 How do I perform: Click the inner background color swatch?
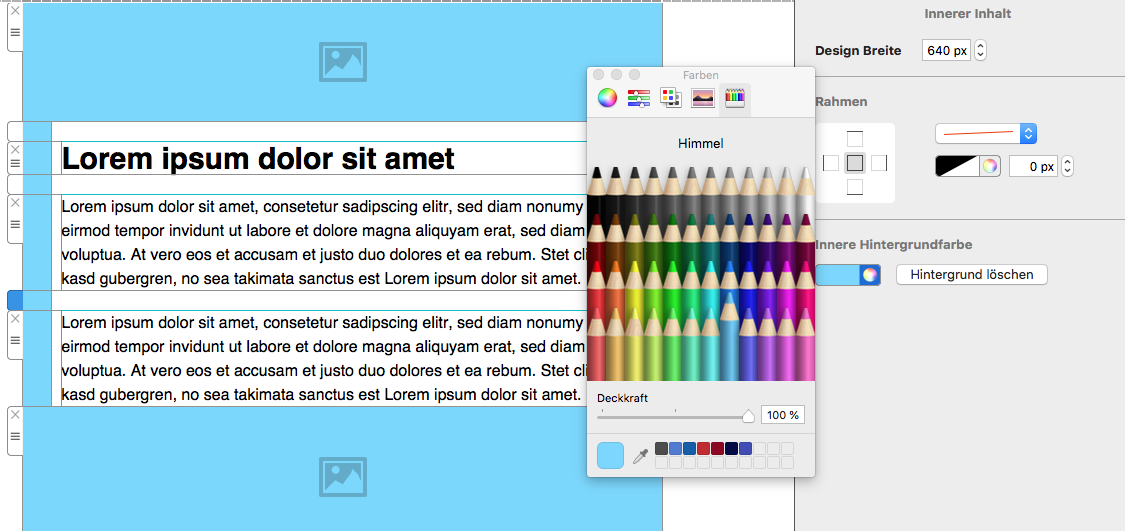click(837, 274)
